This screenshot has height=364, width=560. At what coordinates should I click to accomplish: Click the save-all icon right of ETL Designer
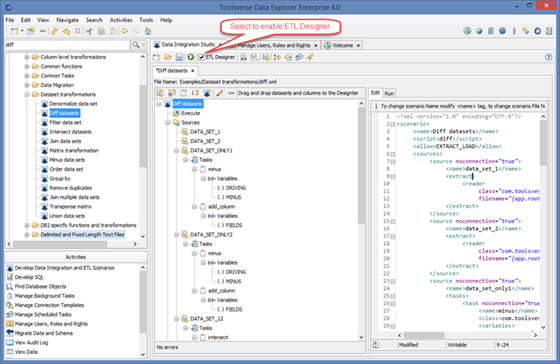click(x=254, y=57)
